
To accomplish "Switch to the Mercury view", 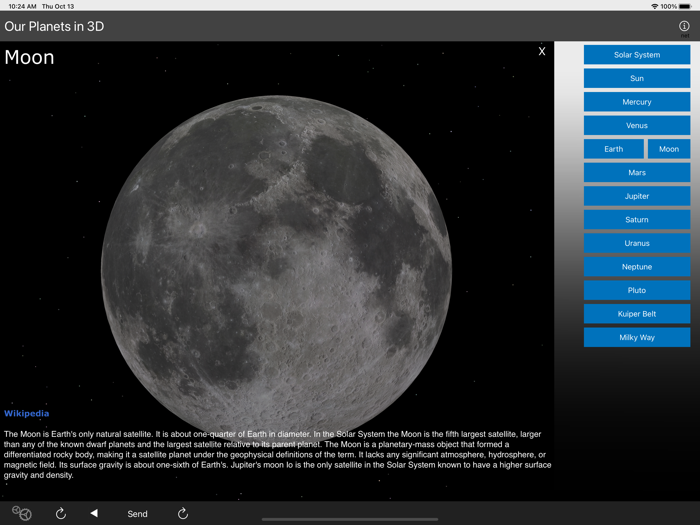I will (636, 102).
